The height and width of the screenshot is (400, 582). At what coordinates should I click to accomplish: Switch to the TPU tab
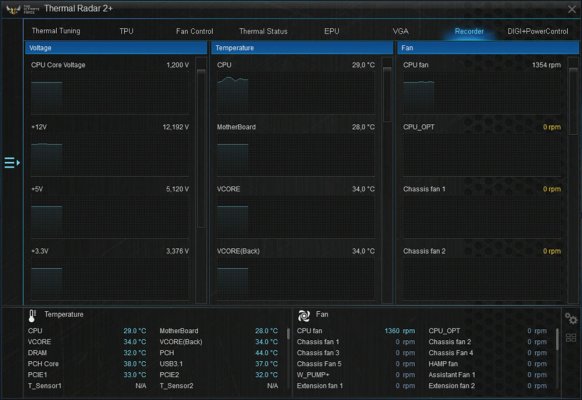(x=126, y=31)
